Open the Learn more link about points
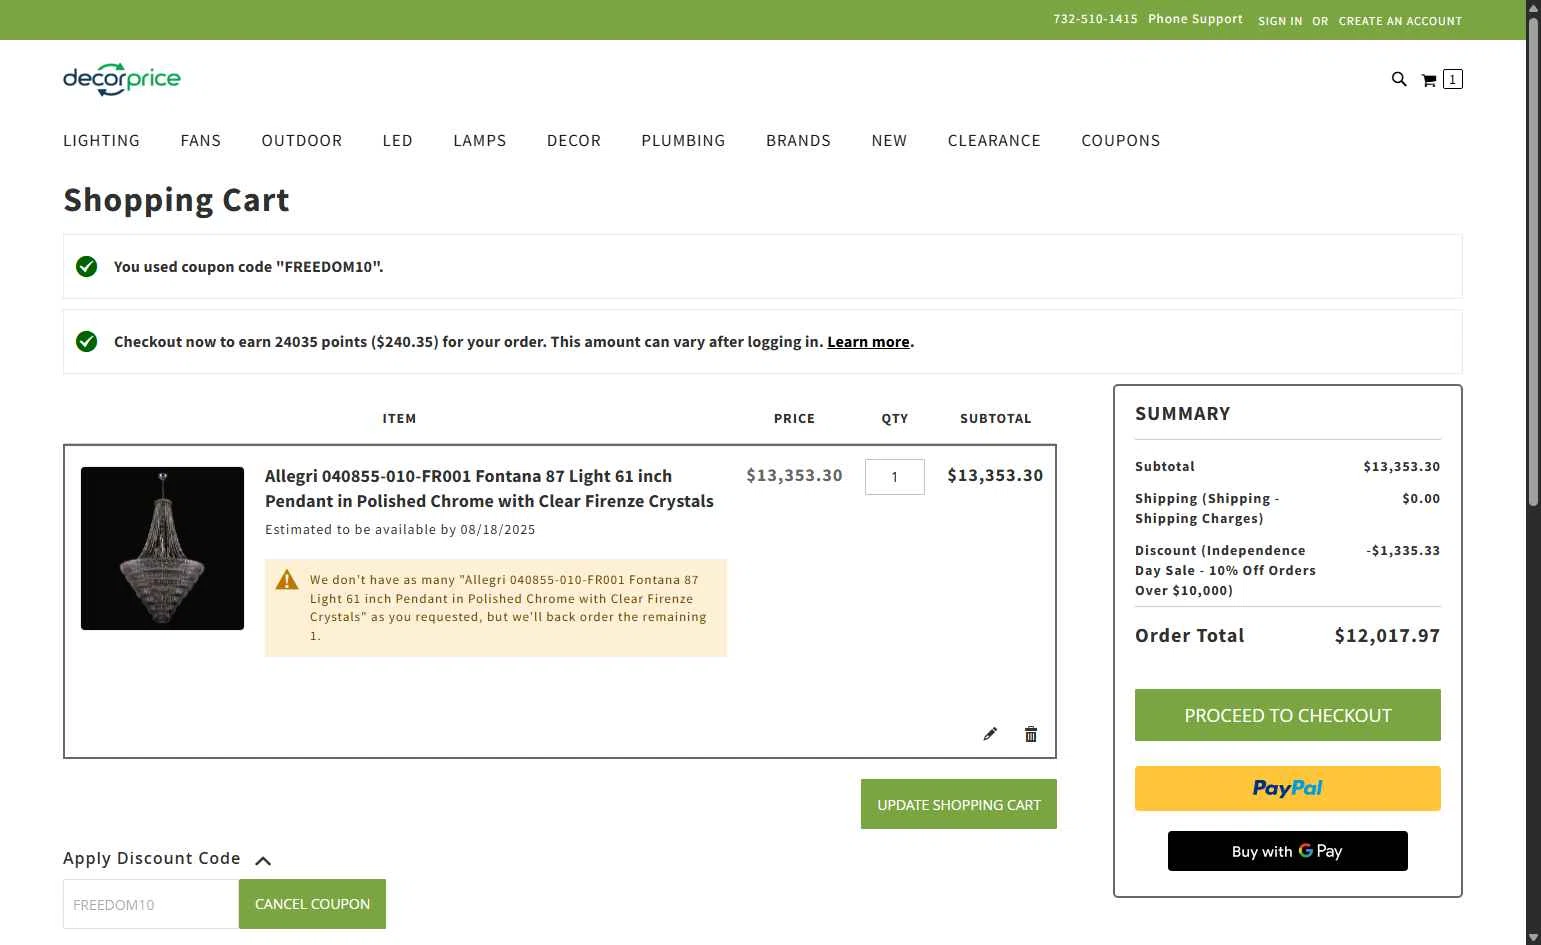 868,342
